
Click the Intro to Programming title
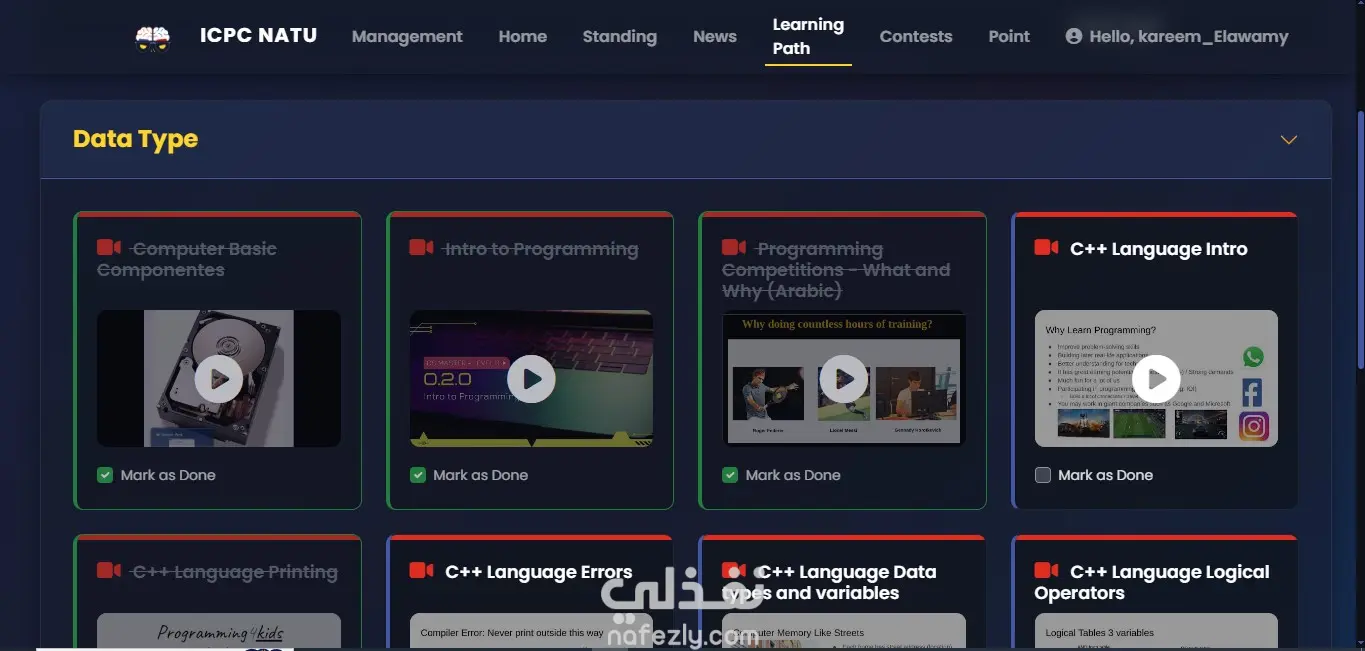click(x=541, y=249)
